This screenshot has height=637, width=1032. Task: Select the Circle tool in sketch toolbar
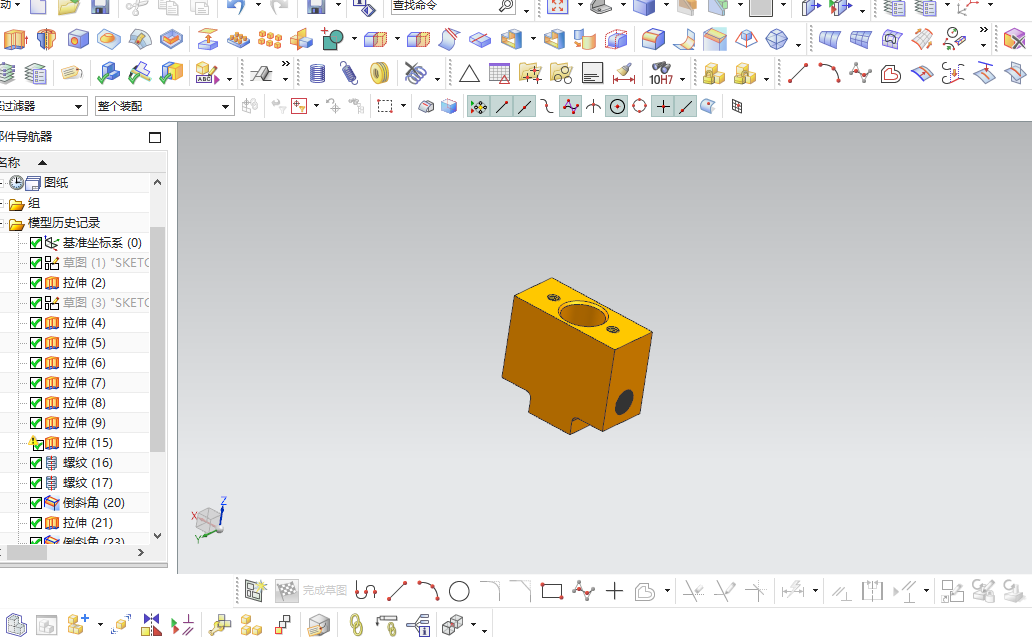(x=459, y=591)
